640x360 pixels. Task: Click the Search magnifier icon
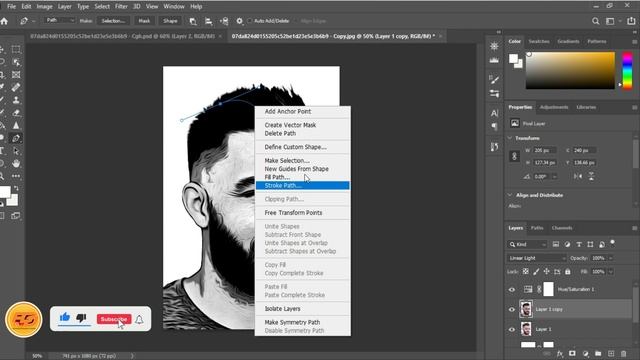pyautogui.click(x=596, y=21)
